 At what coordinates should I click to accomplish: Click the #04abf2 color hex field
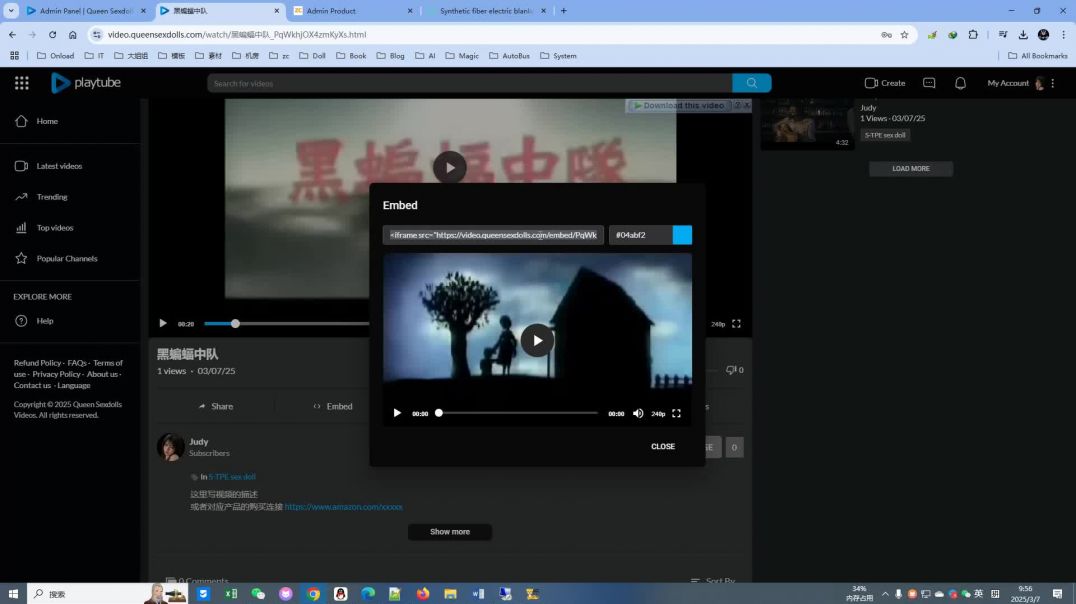pyautogui.click(x=640, y=235)
